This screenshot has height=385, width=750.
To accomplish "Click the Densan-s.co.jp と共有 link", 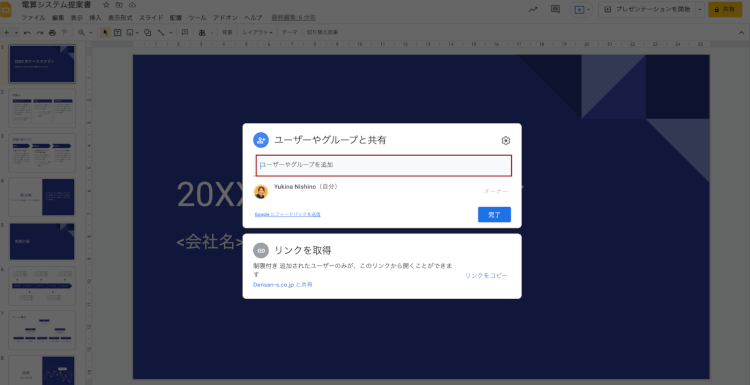I will (283, 285).
